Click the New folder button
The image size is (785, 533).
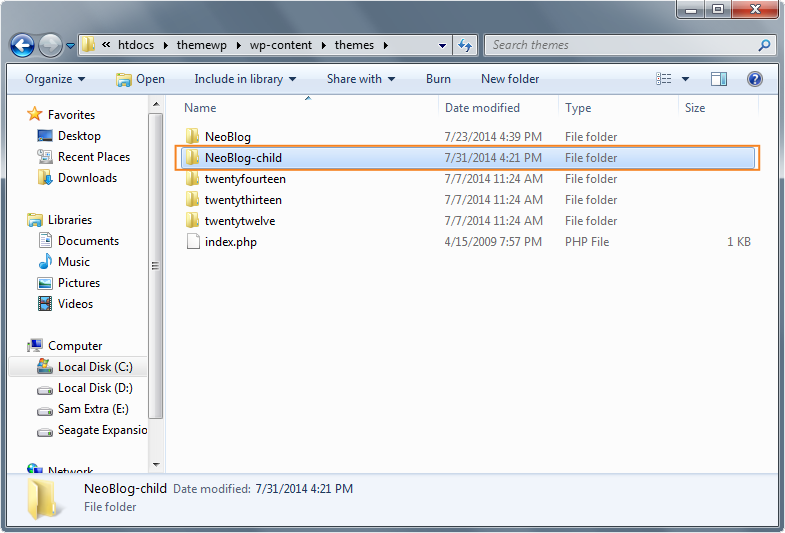click(510, 79)
